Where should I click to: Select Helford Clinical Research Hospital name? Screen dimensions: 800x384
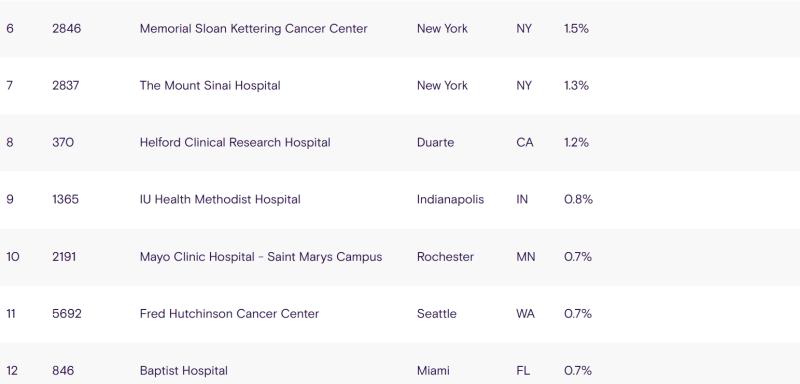(235, 143)
